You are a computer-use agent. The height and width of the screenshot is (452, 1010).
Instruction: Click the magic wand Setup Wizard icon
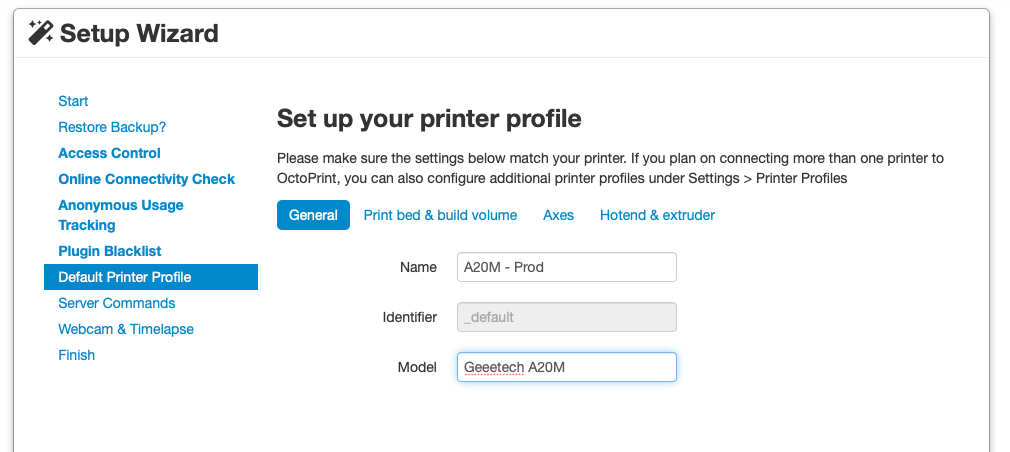click(40, 33)
